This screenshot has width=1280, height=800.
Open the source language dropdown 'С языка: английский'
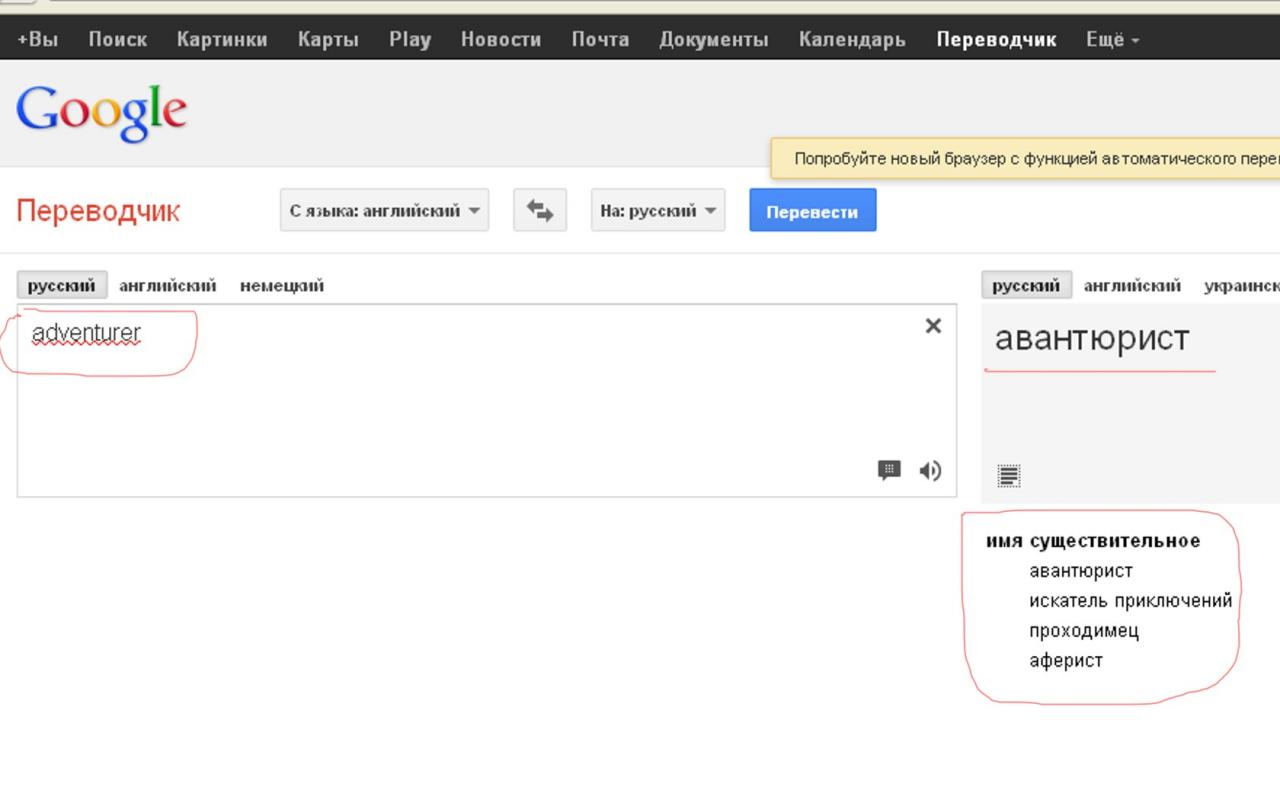point(384,211)
